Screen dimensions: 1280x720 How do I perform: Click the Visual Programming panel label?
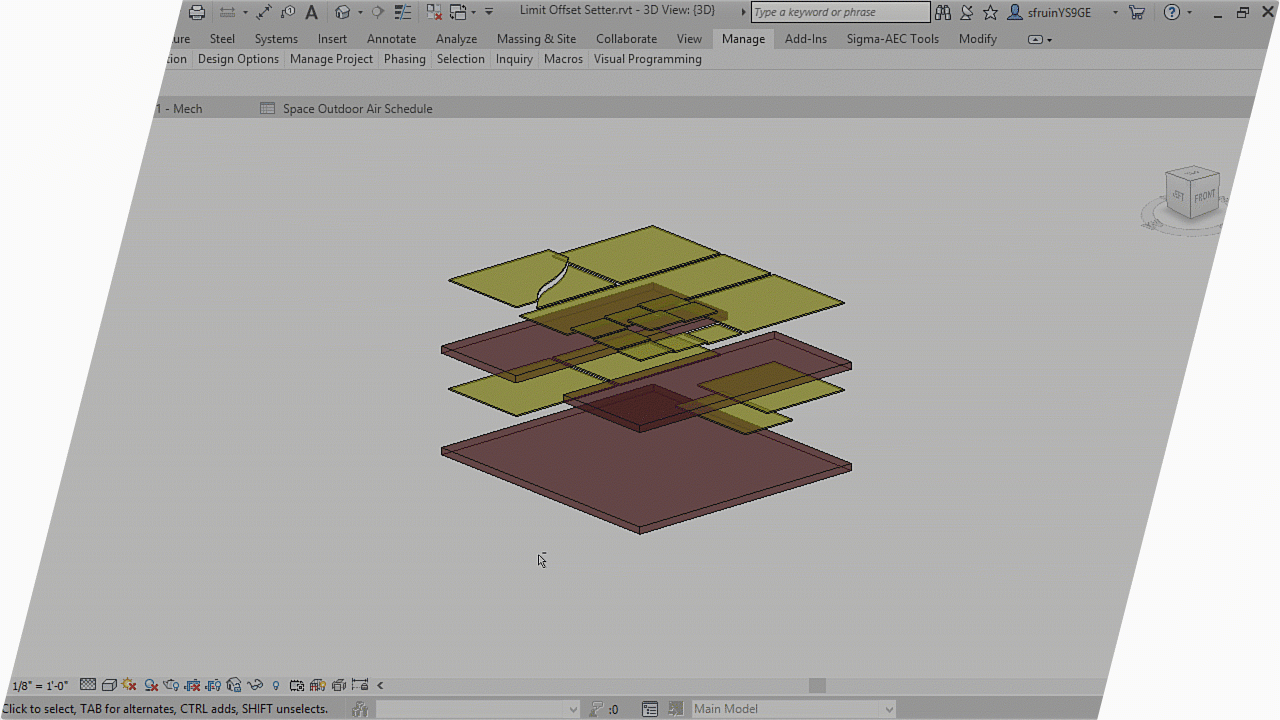point(648,59)
